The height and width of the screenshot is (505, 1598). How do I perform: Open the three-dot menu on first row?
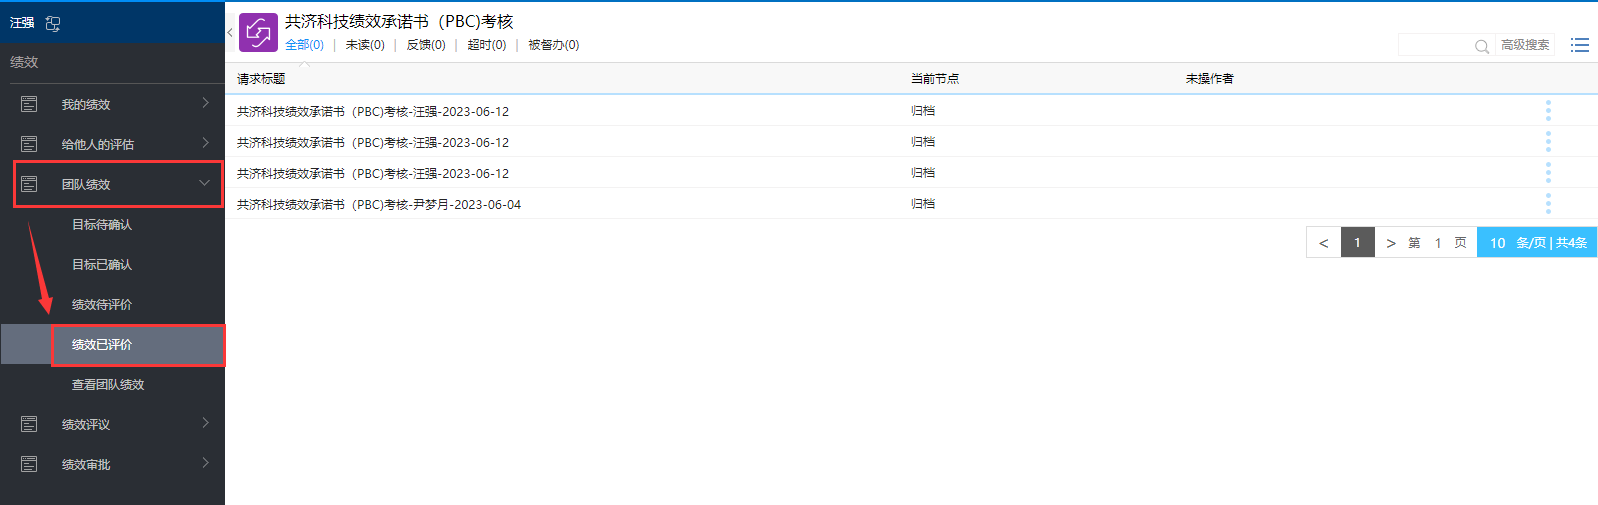(1547, 111)
